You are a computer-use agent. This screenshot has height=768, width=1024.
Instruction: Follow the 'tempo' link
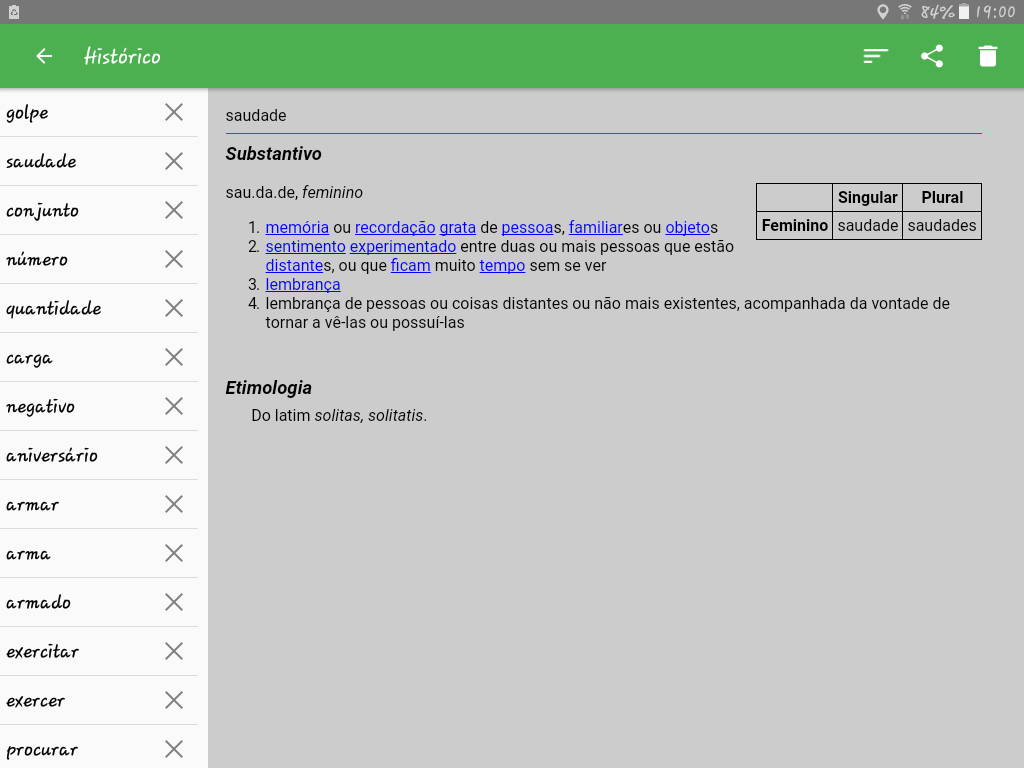502,265
